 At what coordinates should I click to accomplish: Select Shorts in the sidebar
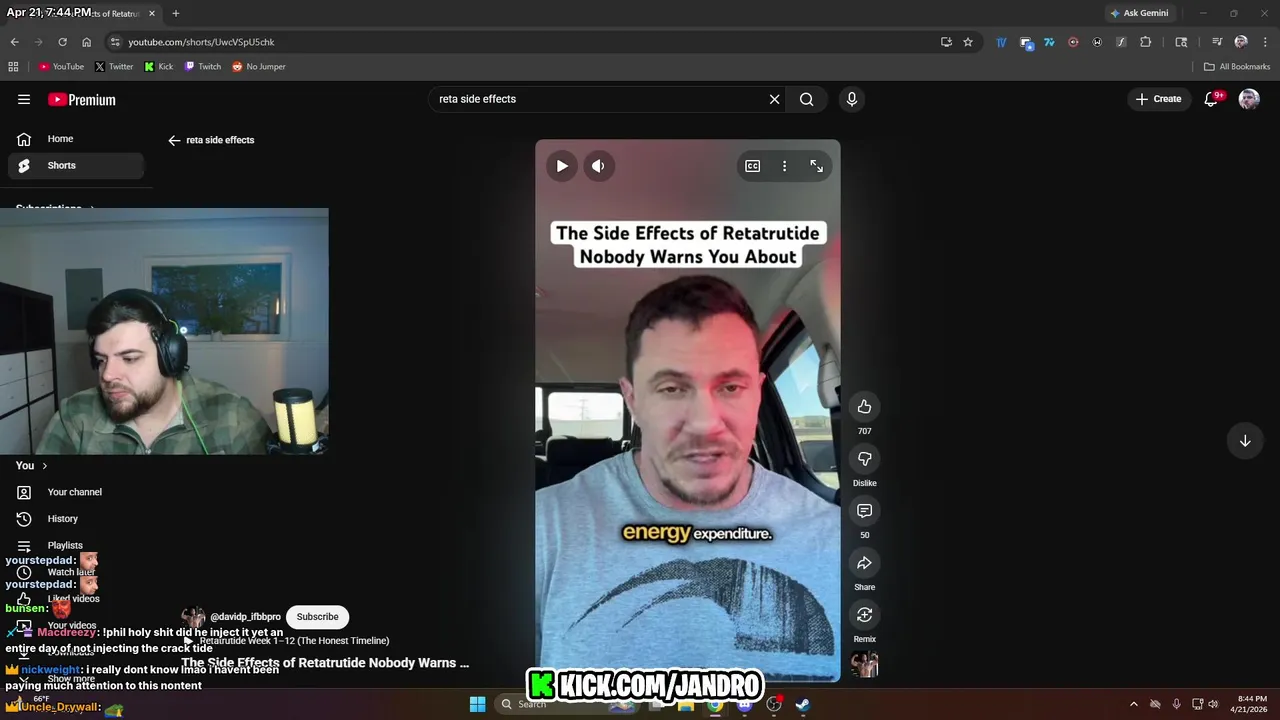75,165
